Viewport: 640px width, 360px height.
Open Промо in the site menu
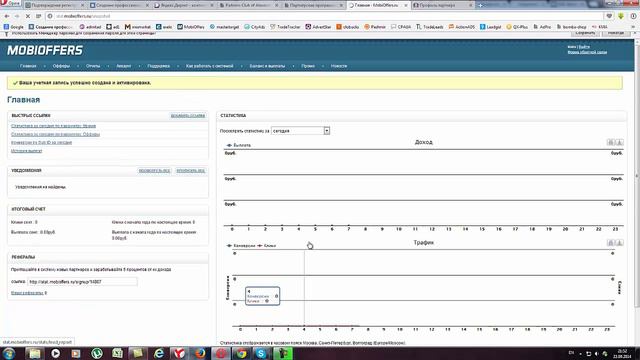click(x=308, y=66)
